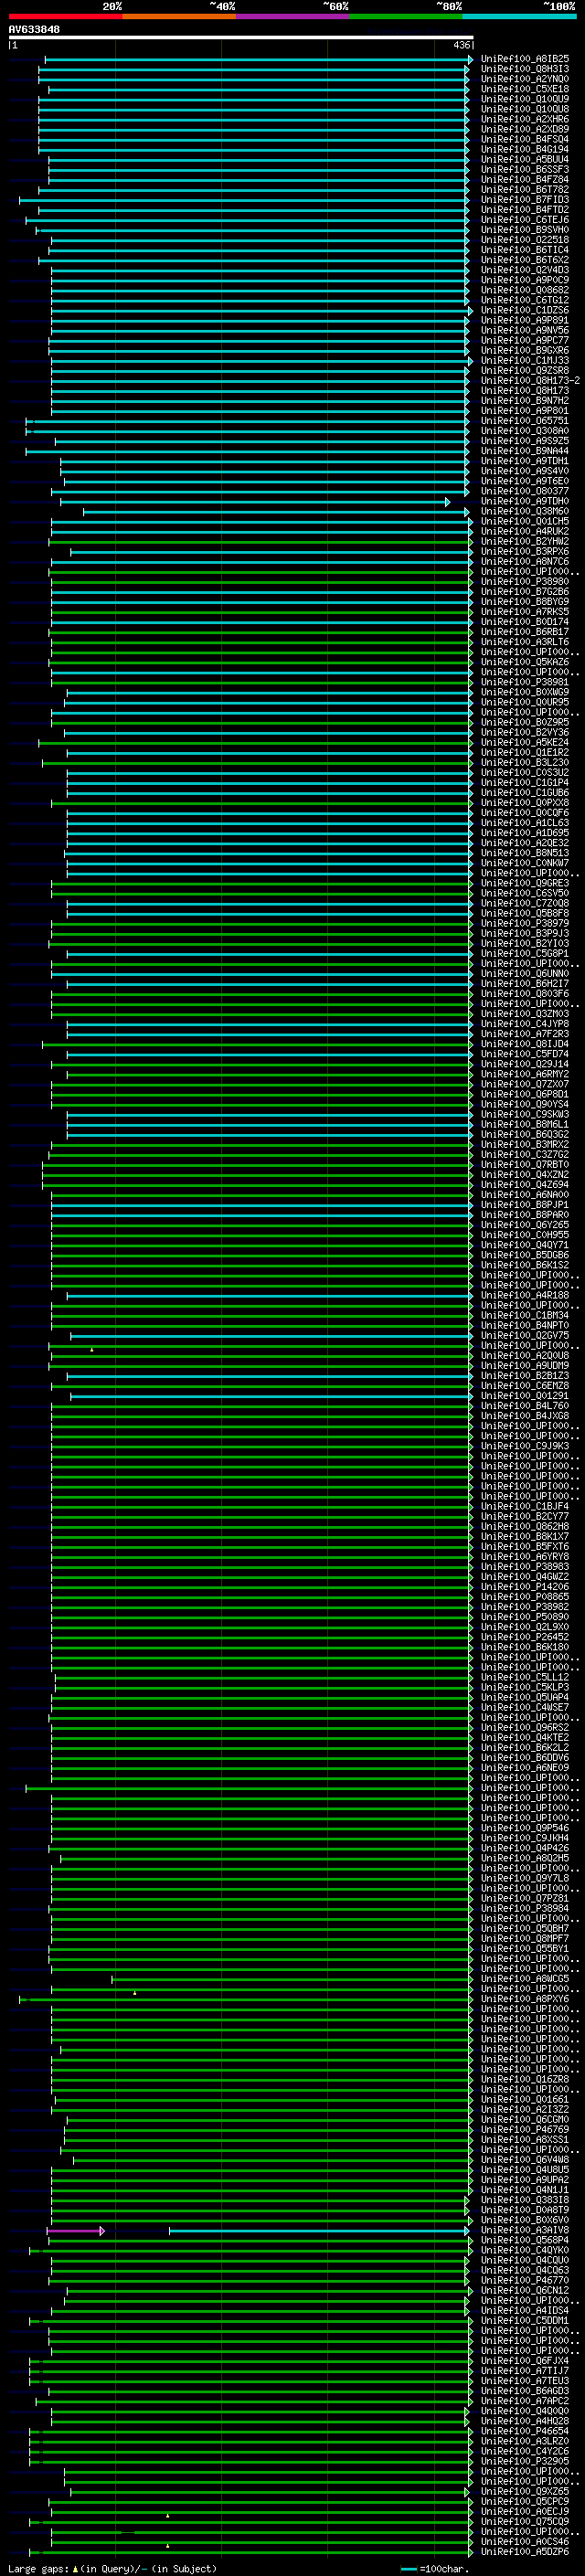Select the UniRef100_A8WCG5 label

pos(525,1979)
